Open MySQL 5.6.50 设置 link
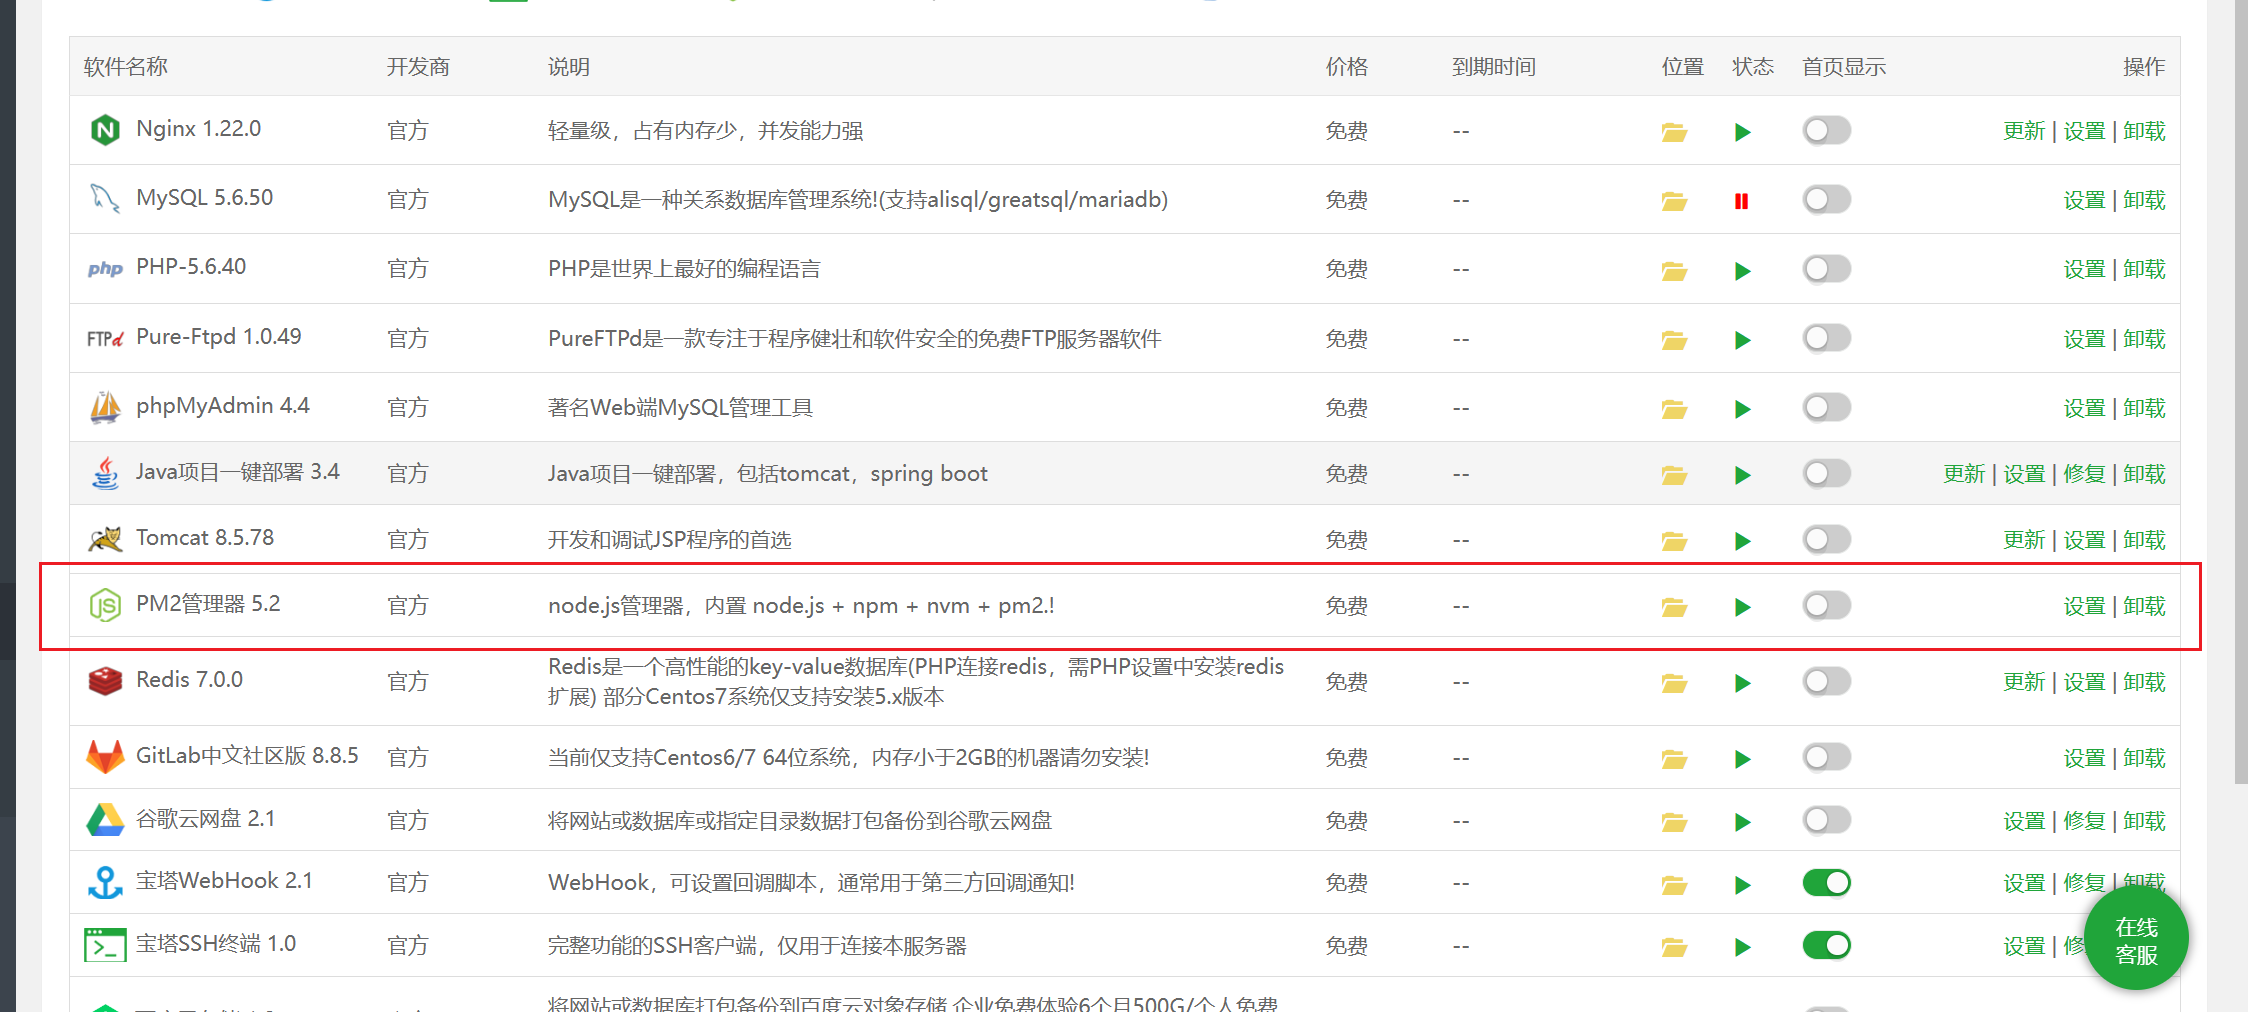Screen dimensions: 2248x1012 click(x=2084, y=200)
